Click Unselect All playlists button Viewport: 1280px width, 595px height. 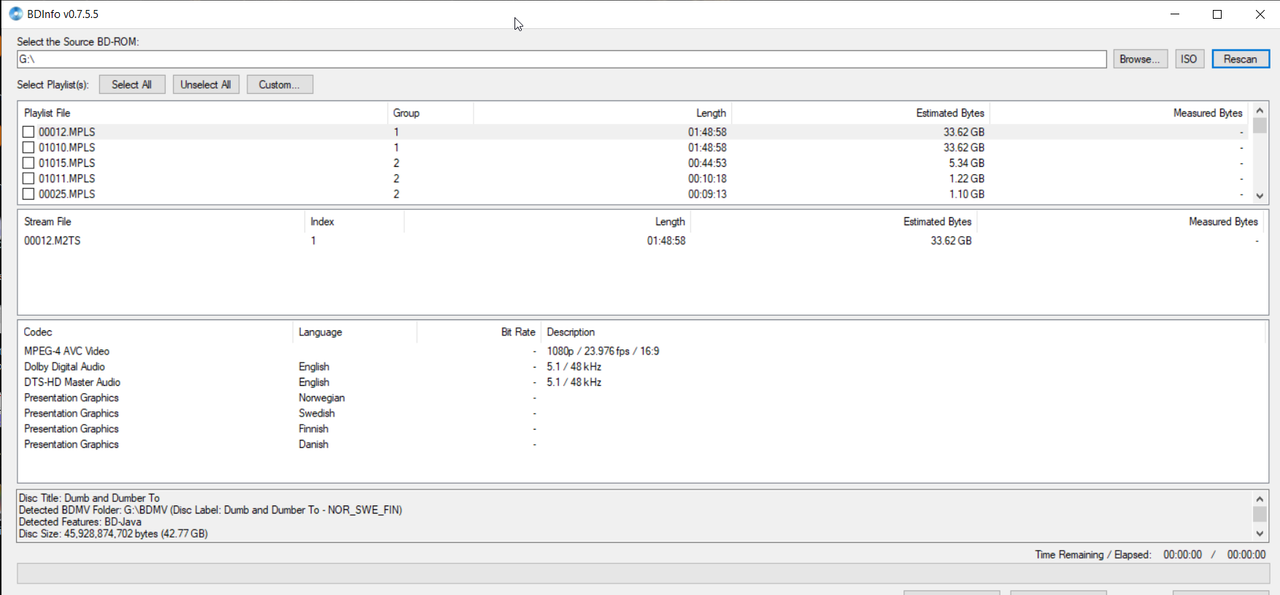206,85
